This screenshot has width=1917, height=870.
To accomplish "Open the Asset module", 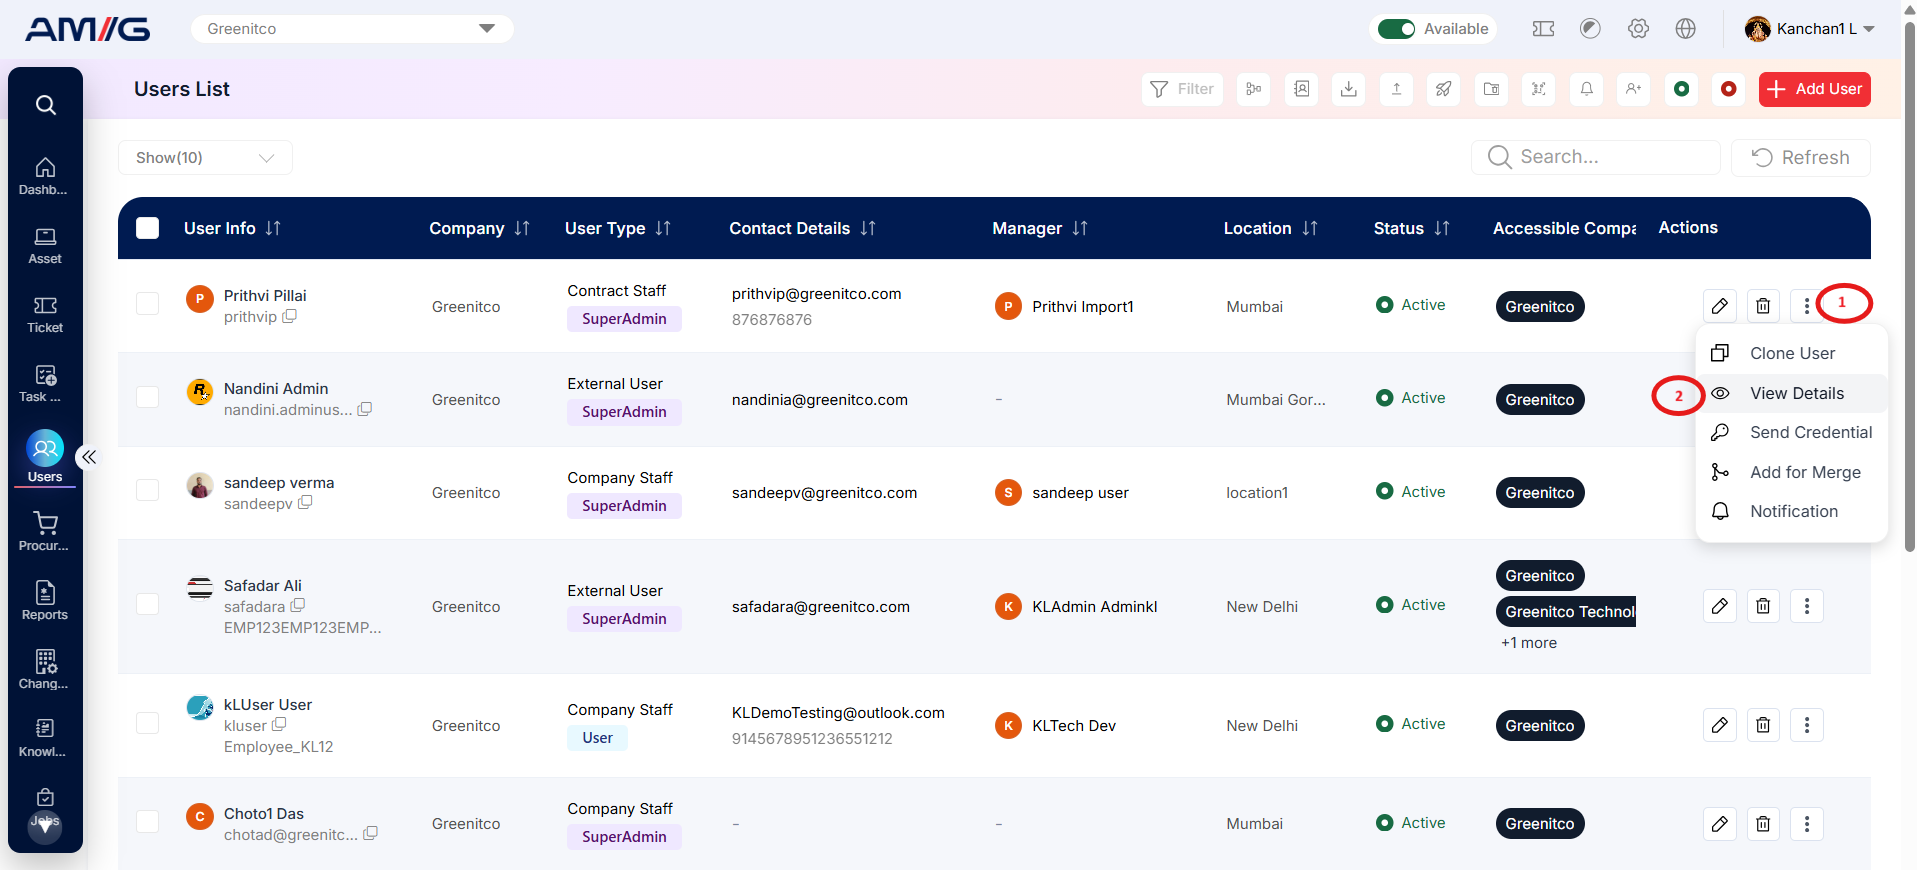I will click(45, 245).
